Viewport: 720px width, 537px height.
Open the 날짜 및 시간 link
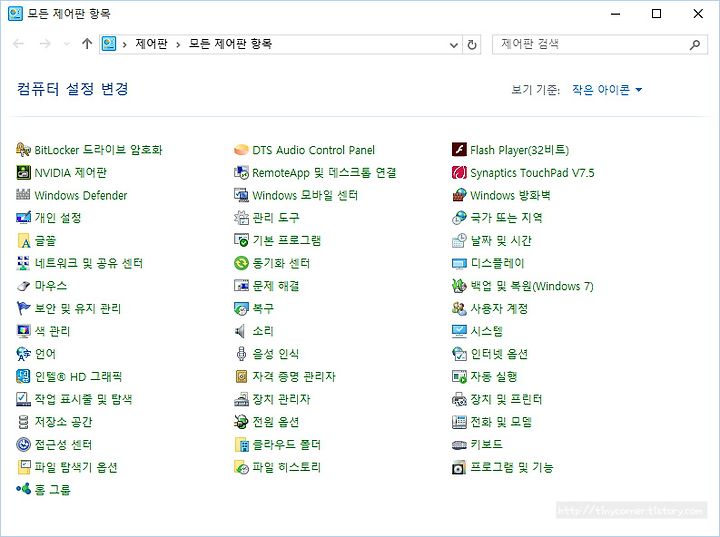point(501,241)
